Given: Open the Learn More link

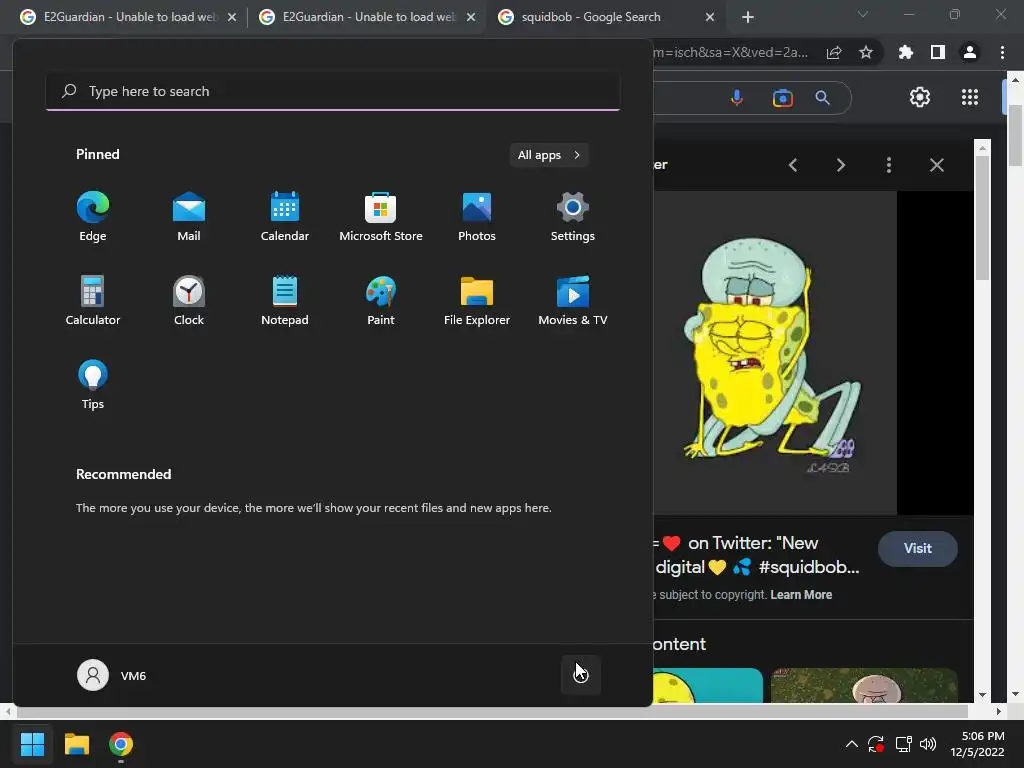Looking at the screenshot, I should click(801, 595).
